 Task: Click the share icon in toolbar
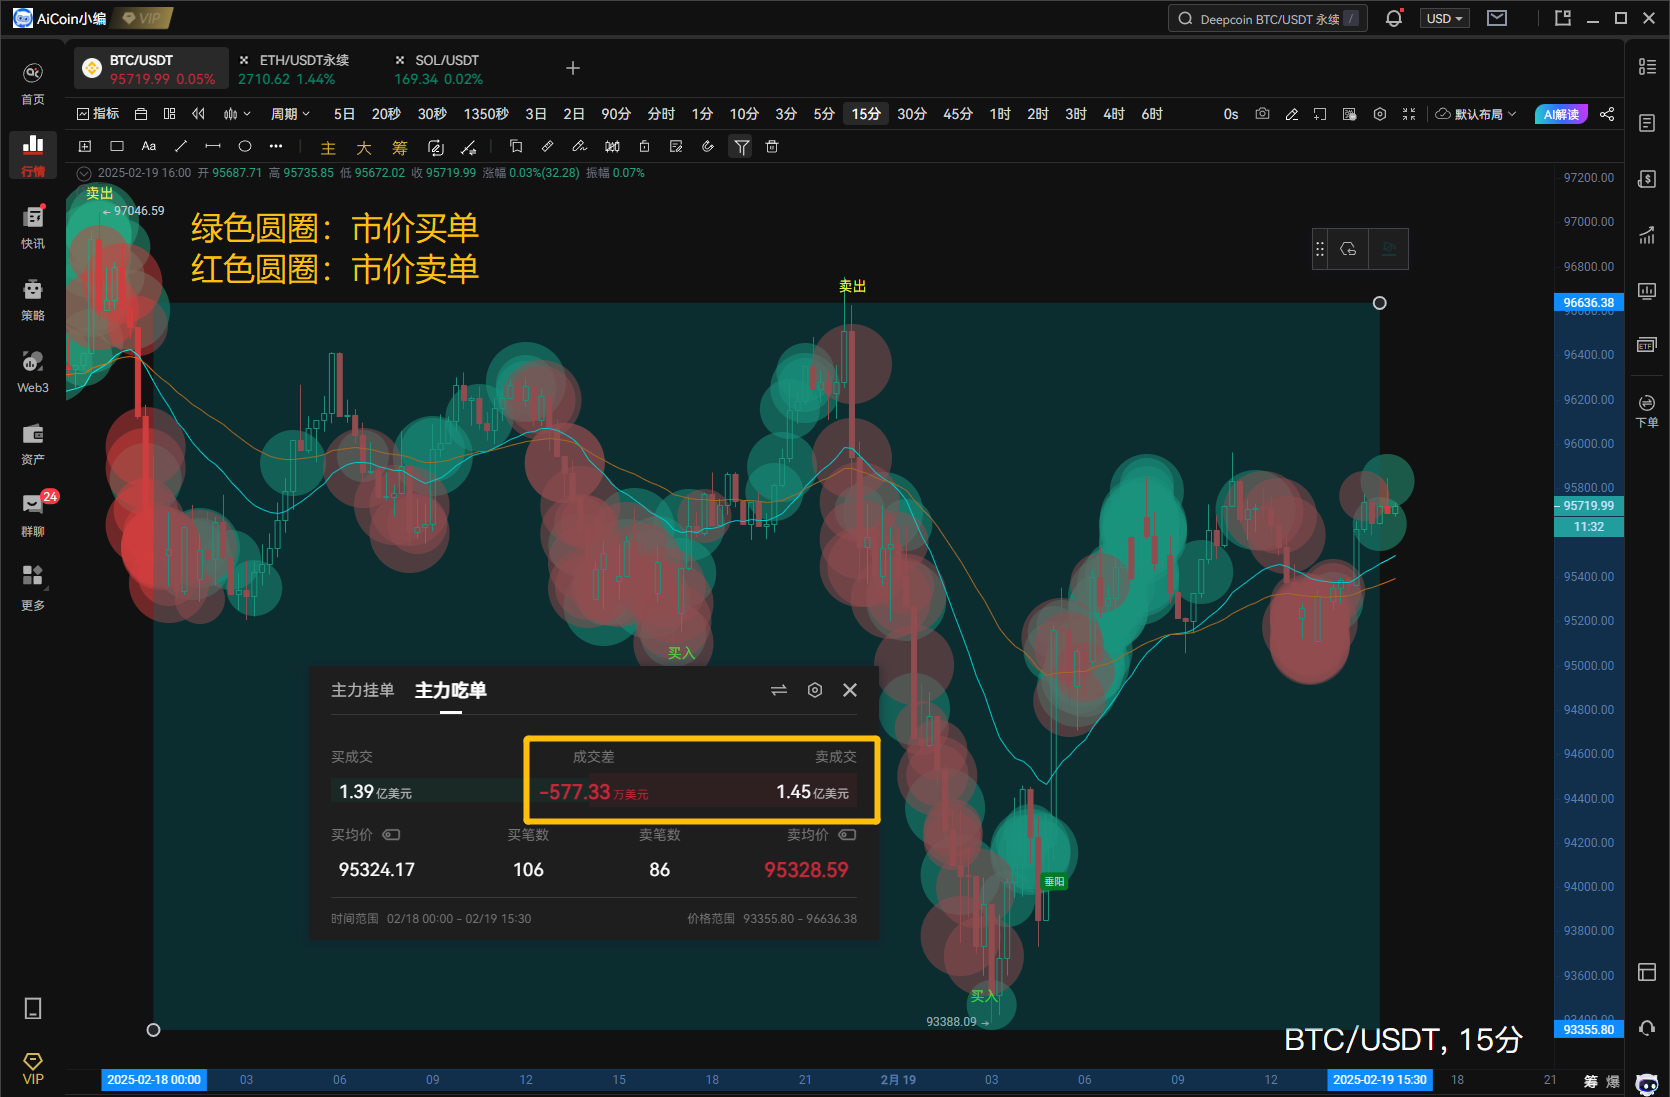(1607, 114)
